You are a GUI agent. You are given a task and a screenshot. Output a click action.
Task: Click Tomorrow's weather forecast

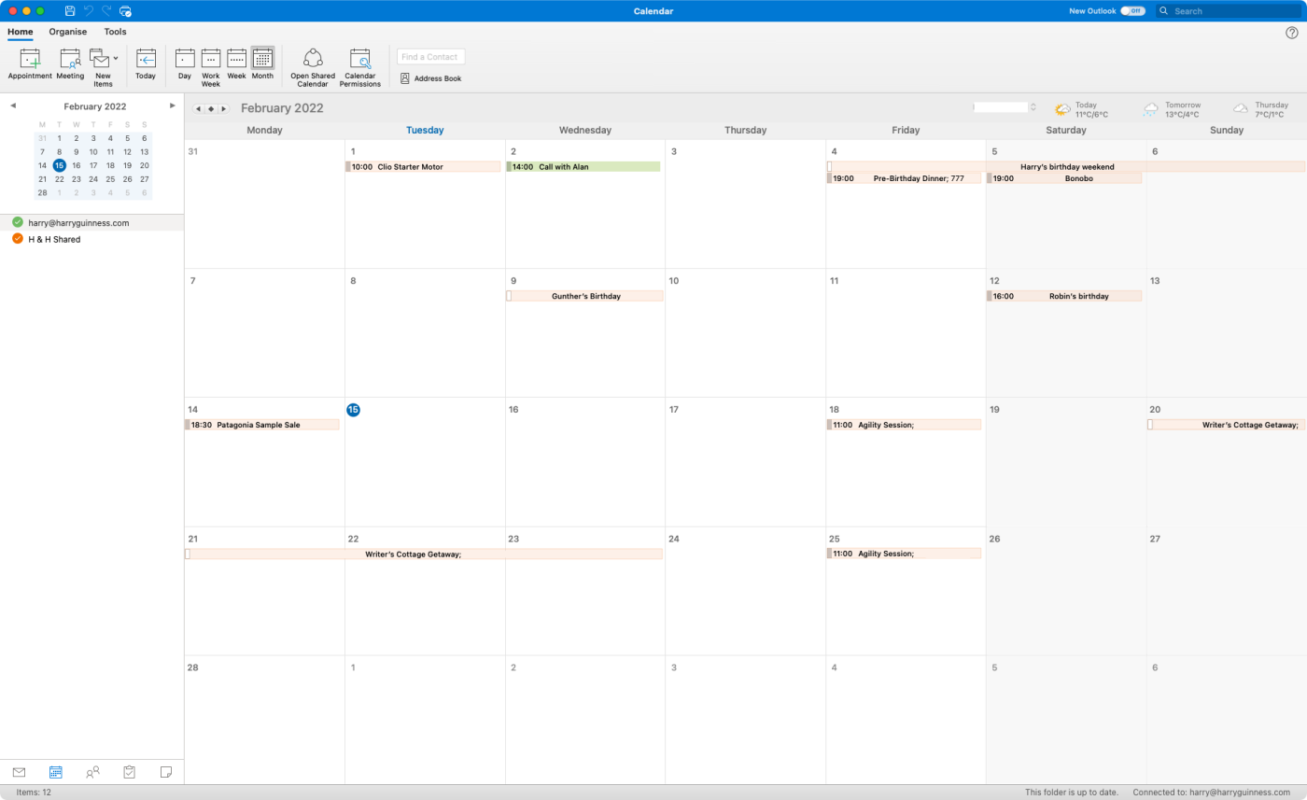tap(1171, 109)
